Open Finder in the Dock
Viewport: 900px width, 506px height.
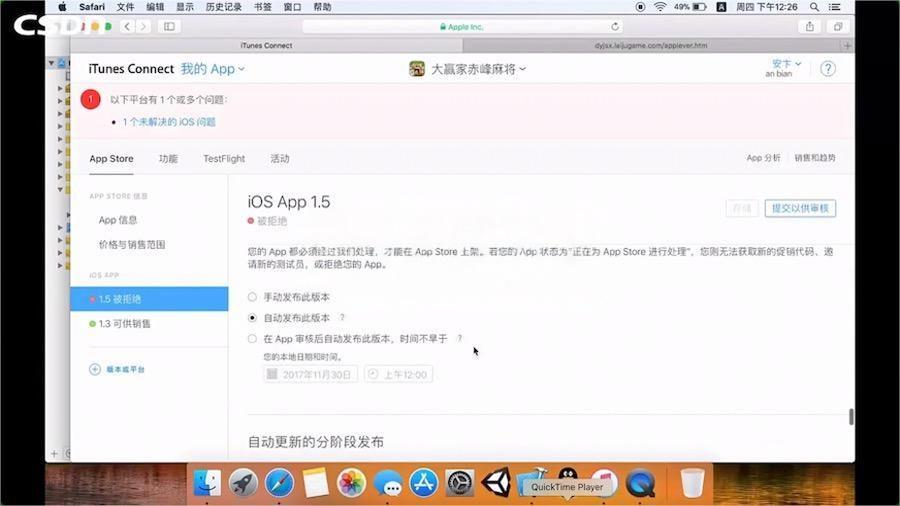tap(207, 482)
